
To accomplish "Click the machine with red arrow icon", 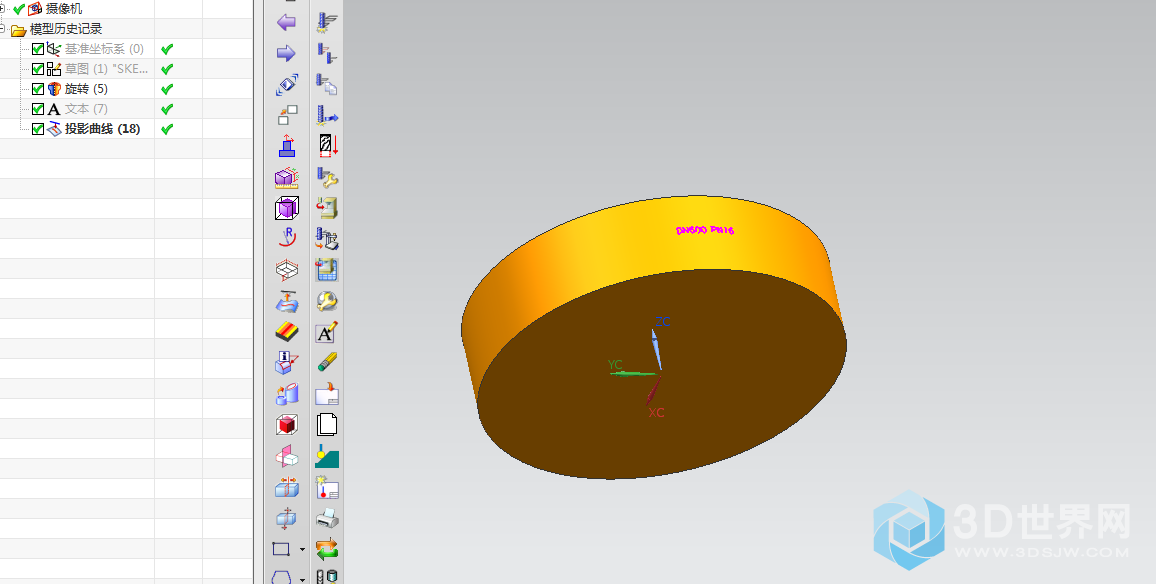I will coord(327,208).
